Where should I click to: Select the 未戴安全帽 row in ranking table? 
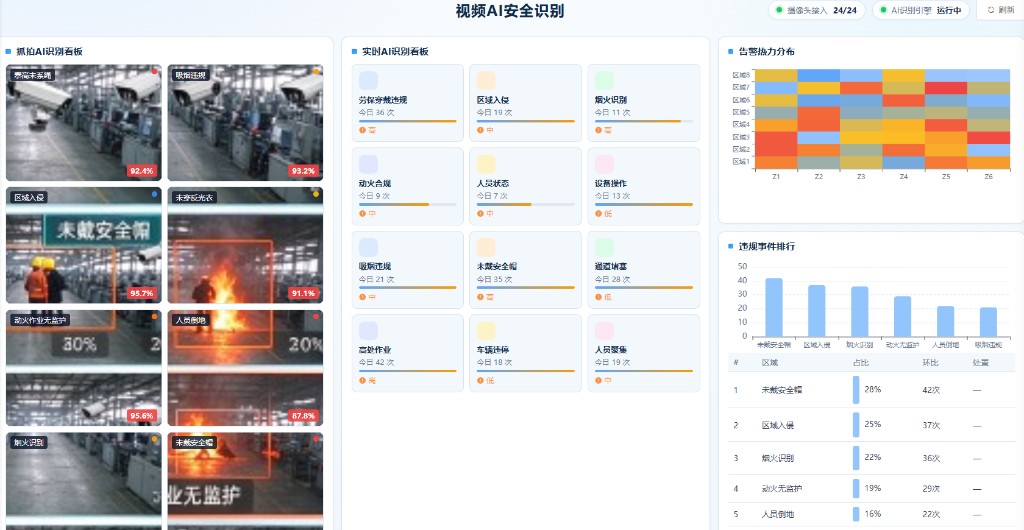click(872, 390)
